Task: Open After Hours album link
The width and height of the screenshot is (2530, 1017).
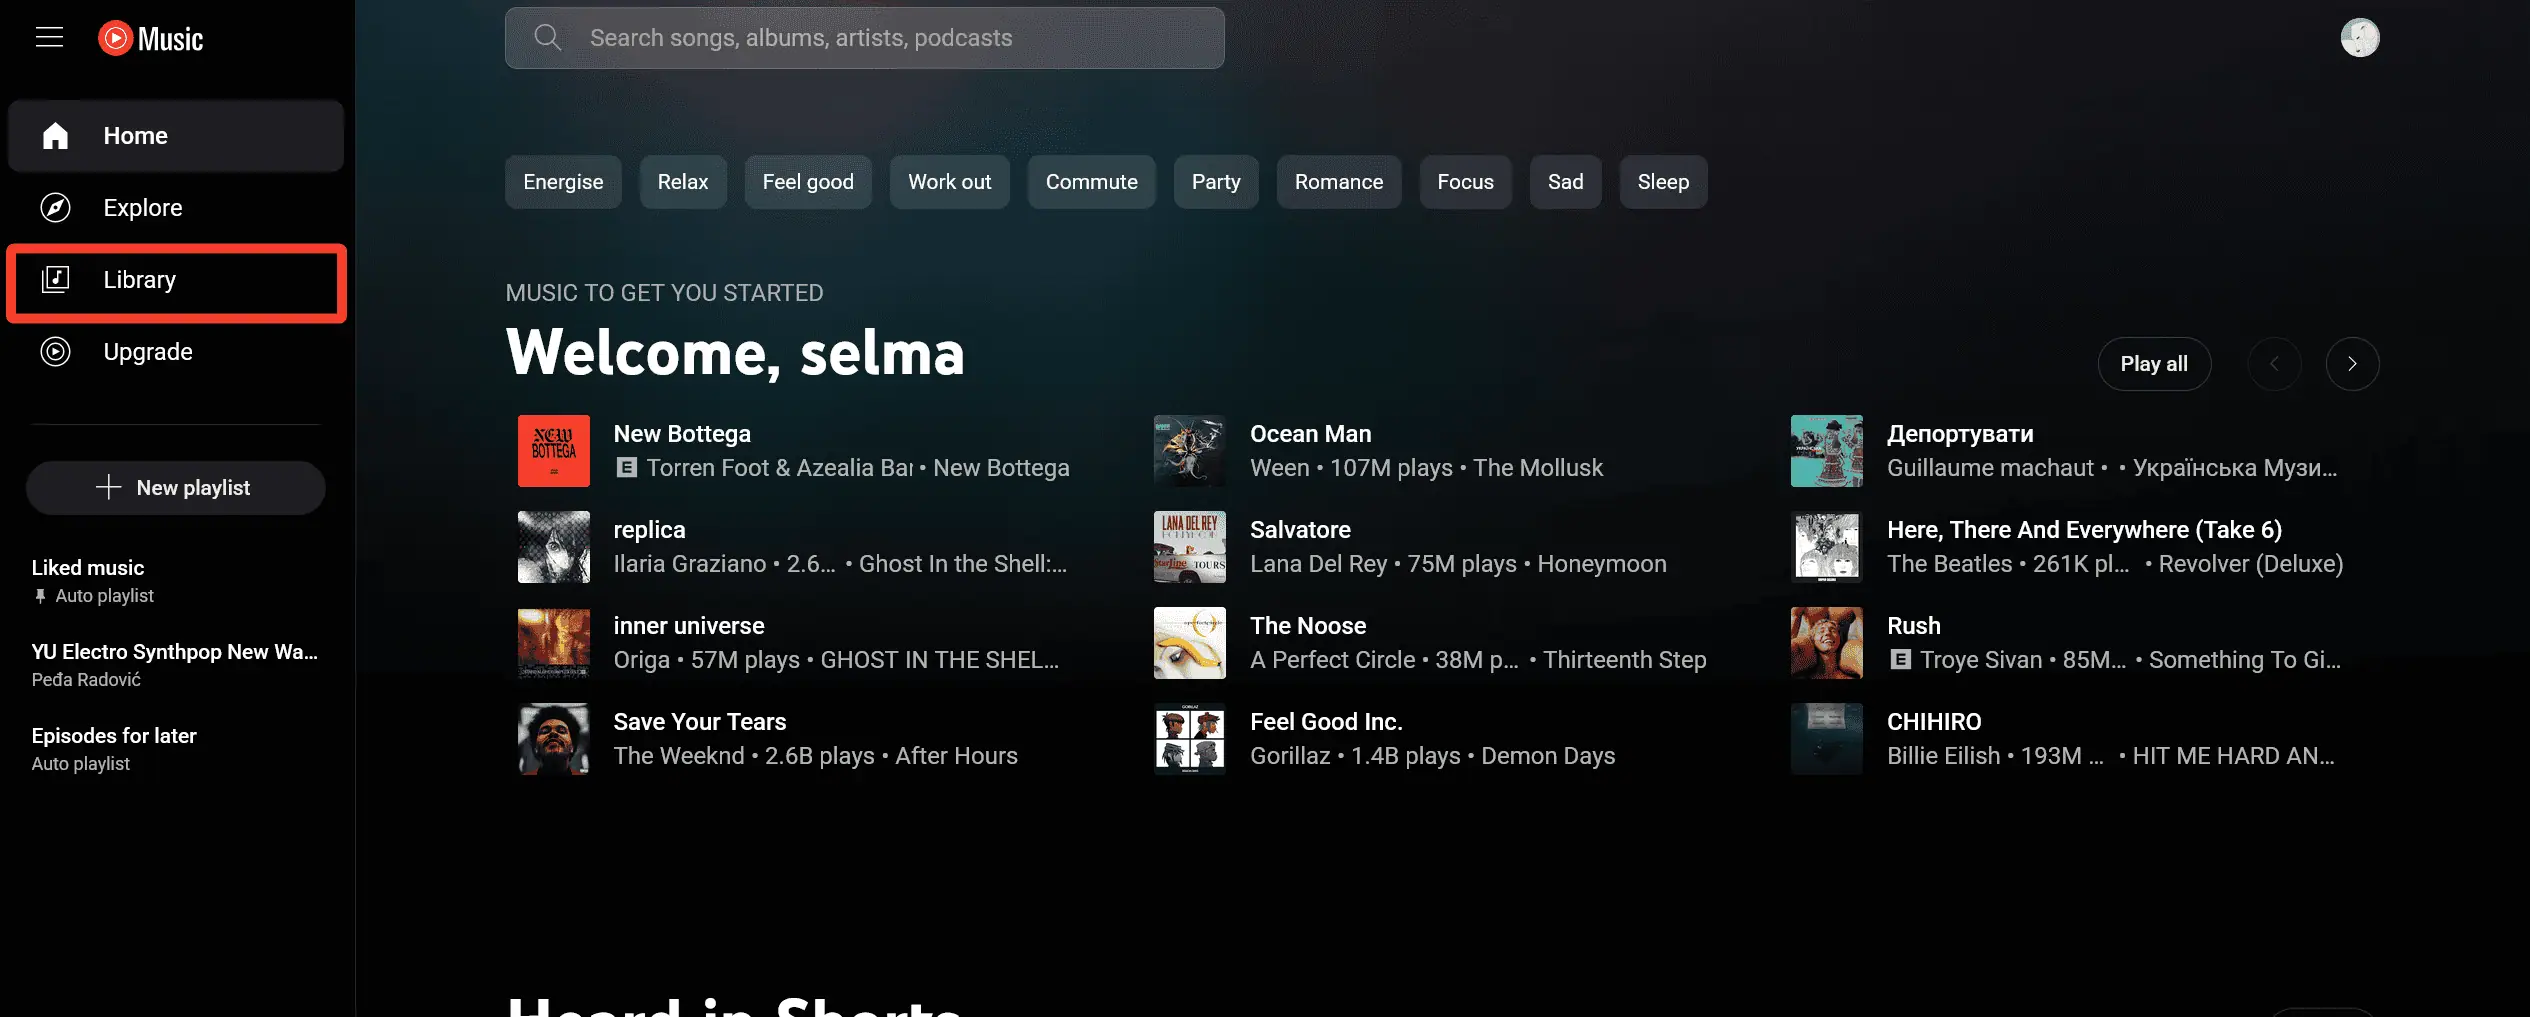Action: pos(956,756)
